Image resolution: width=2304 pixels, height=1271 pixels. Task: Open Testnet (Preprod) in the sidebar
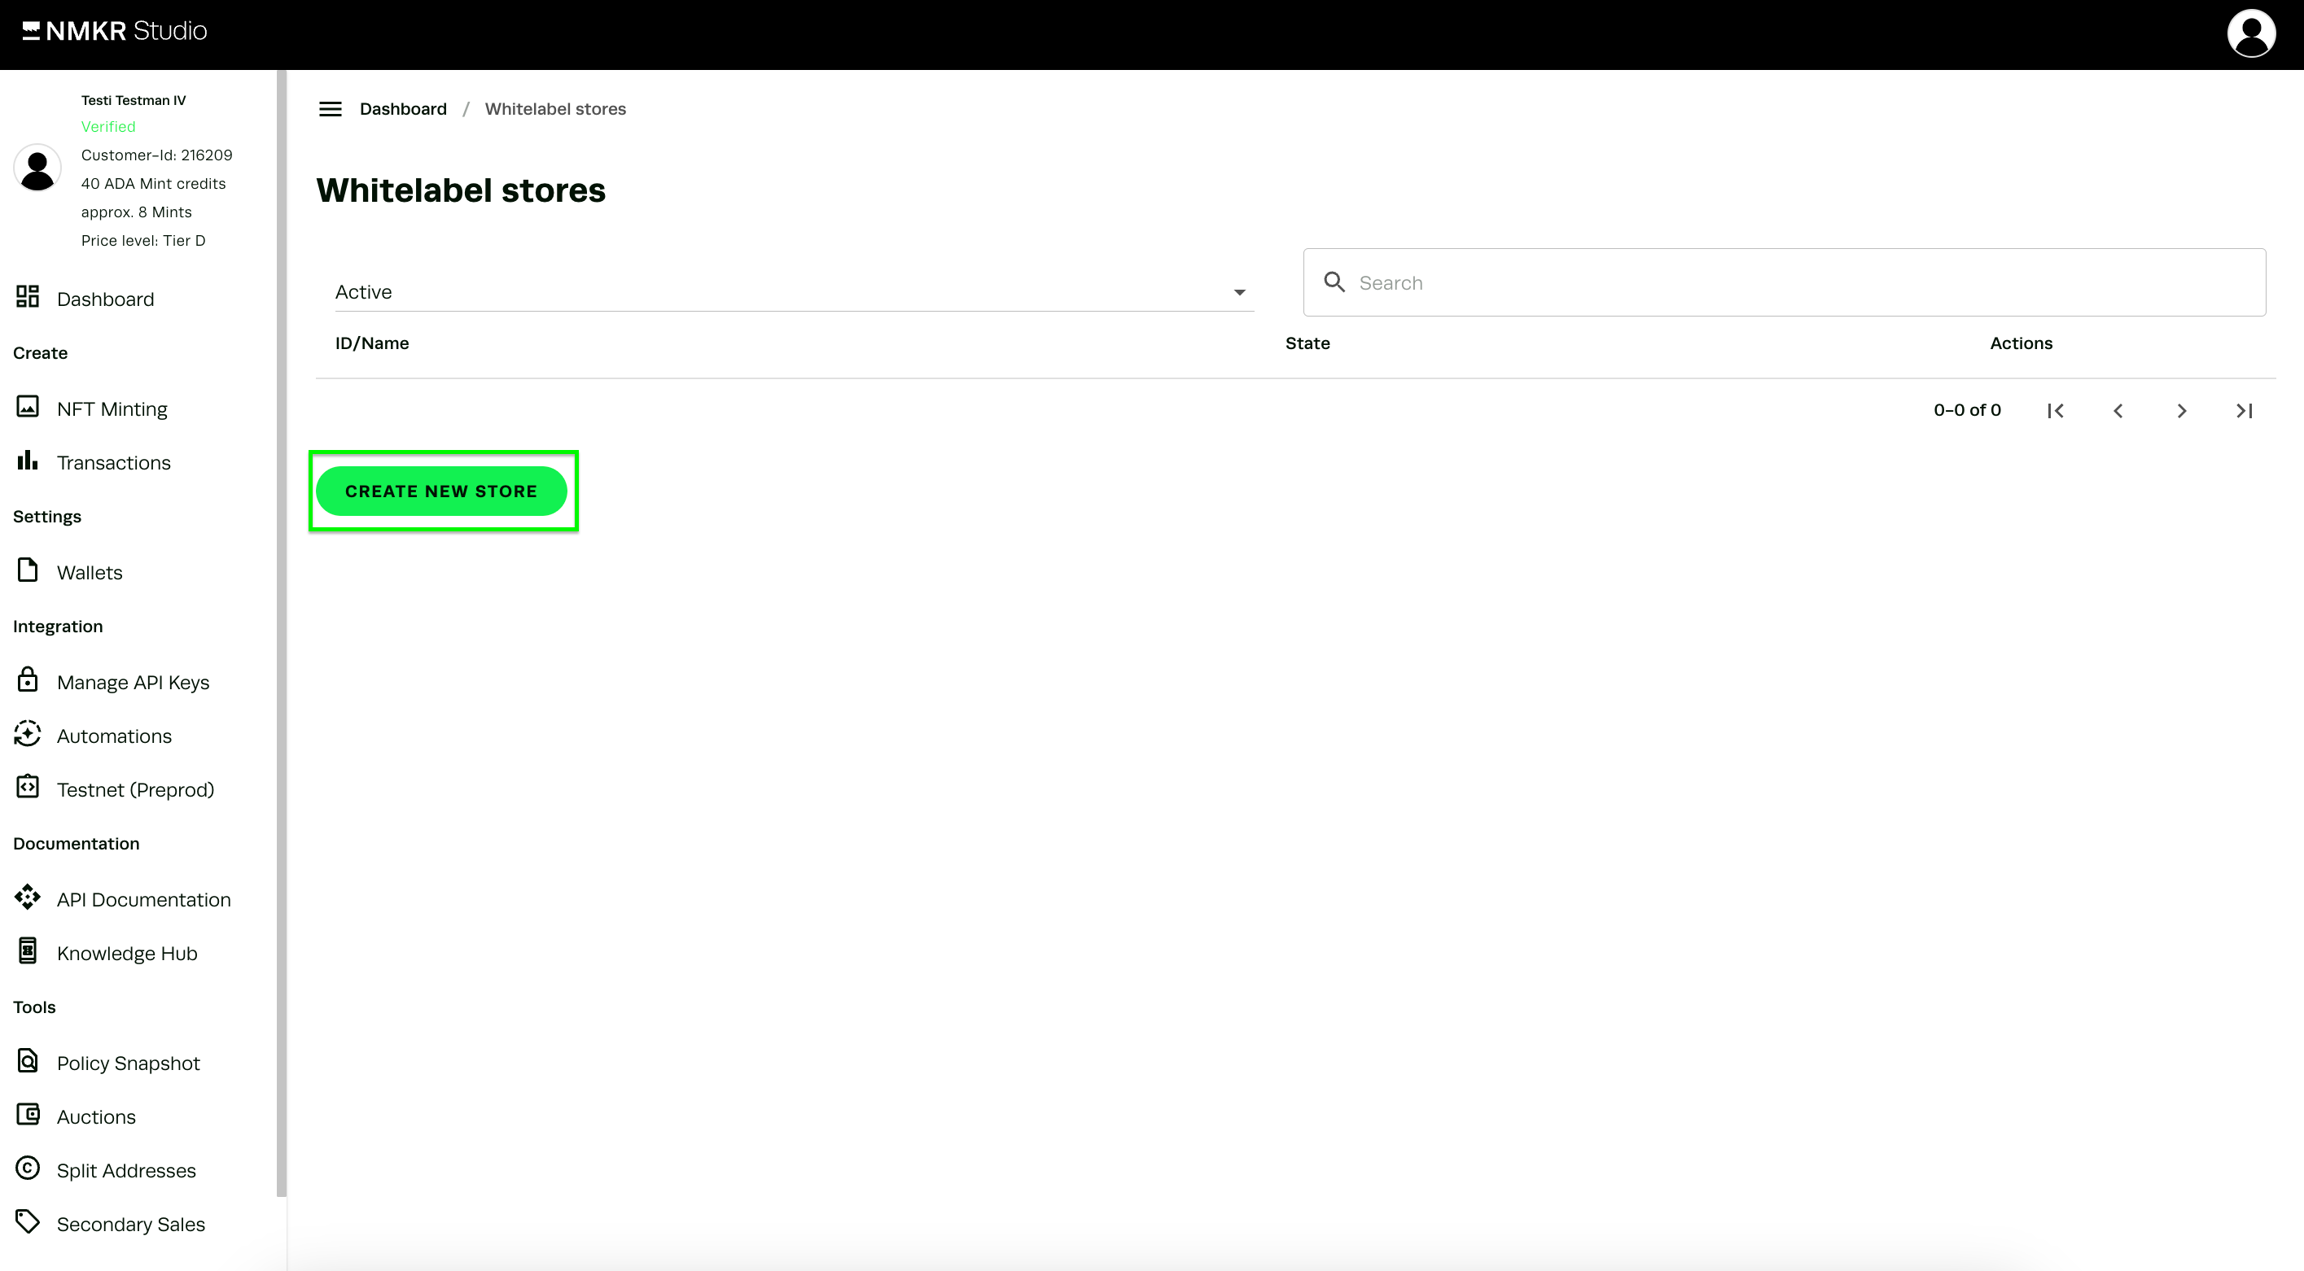click(x=135, y=789)
